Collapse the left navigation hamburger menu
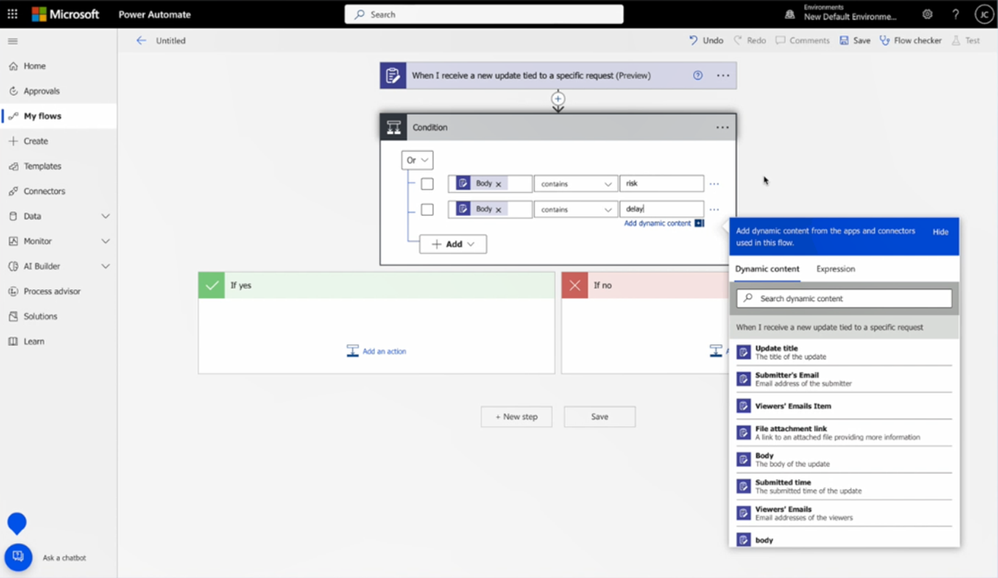 [13, 41]
